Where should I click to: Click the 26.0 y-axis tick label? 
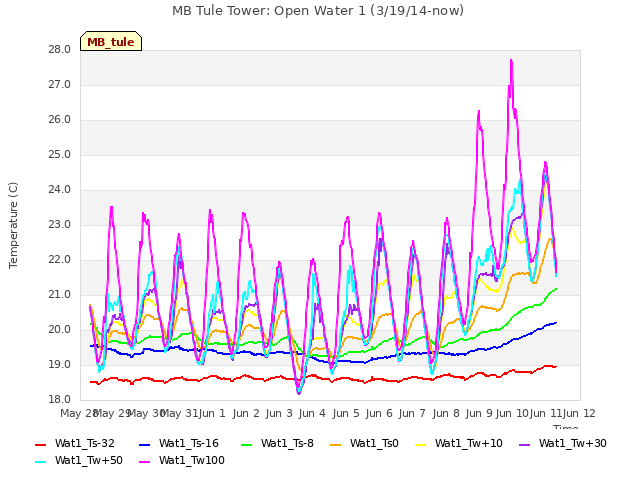[60, 120]
